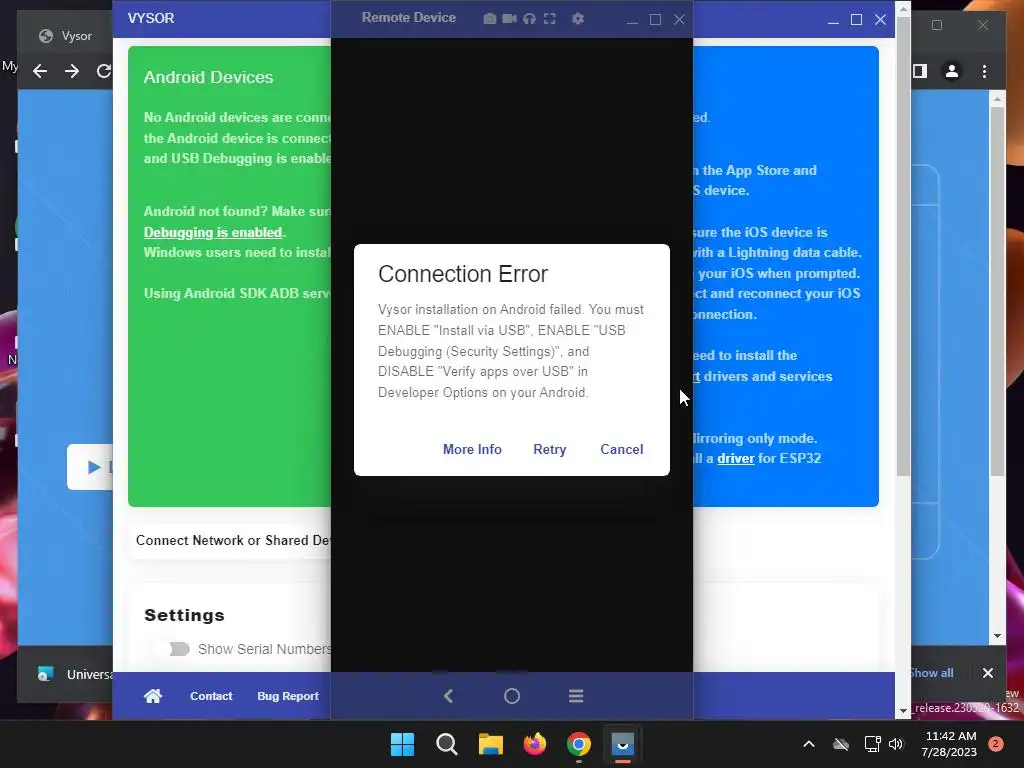This screenshot has height=768, width=1024.
Task: Close the Remote Device window
Action: pyautogui.click(x=679, y=20)
